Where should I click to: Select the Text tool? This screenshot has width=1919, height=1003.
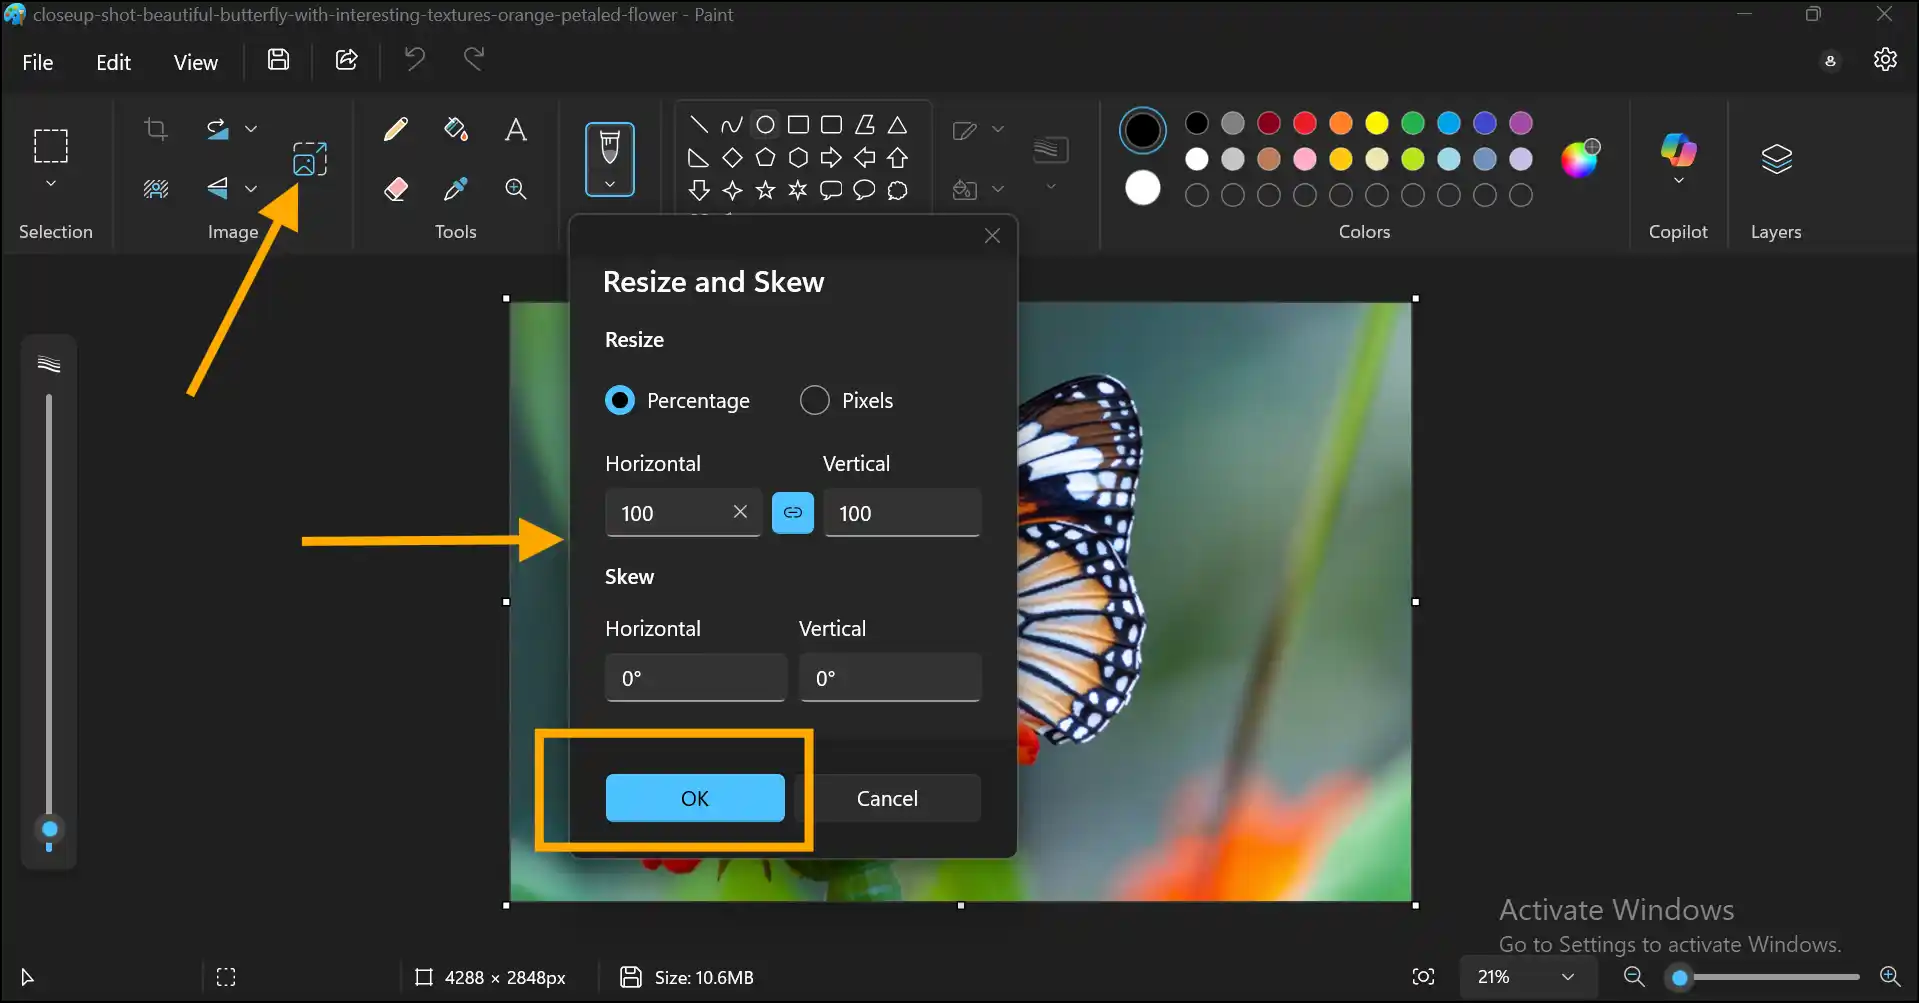pos(516,129)
